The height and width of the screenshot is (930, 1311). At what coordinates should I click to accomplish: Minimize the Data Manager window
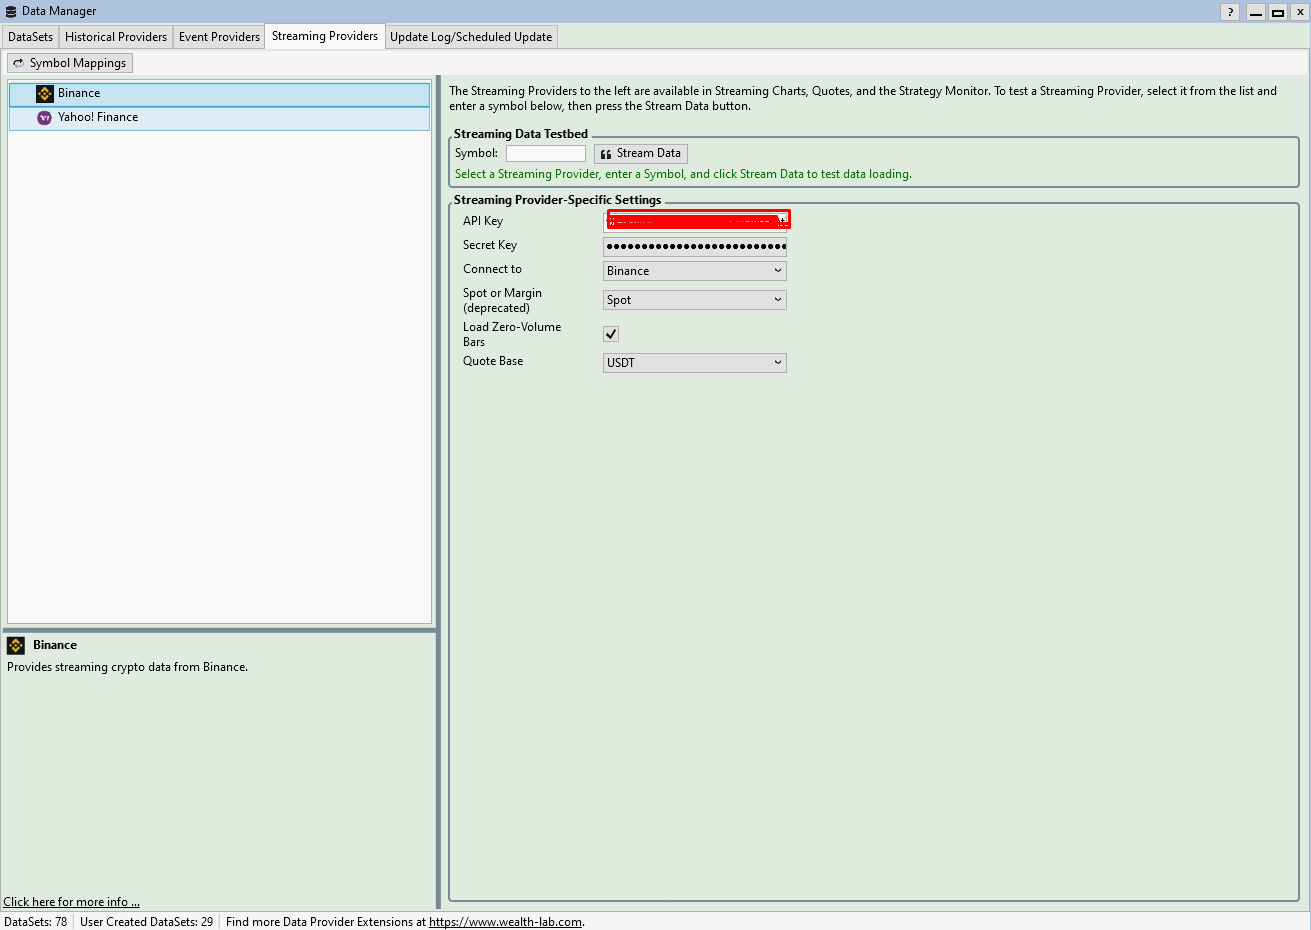tap(1256, 12)
